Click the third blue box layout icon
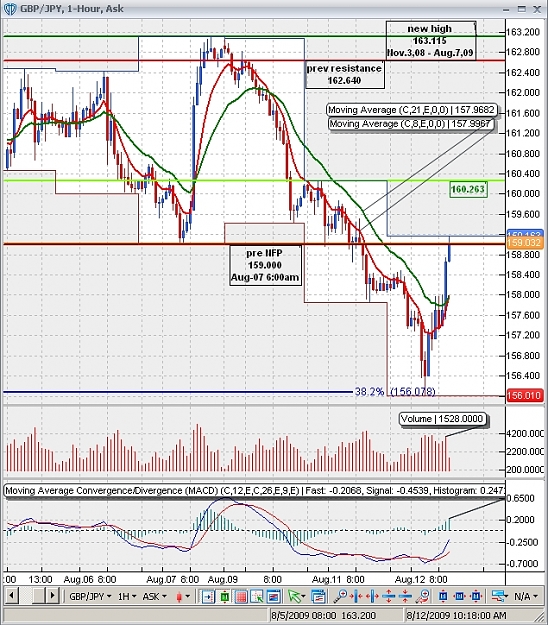The width and height of the screenshot is (548, 625). (476, 597)
